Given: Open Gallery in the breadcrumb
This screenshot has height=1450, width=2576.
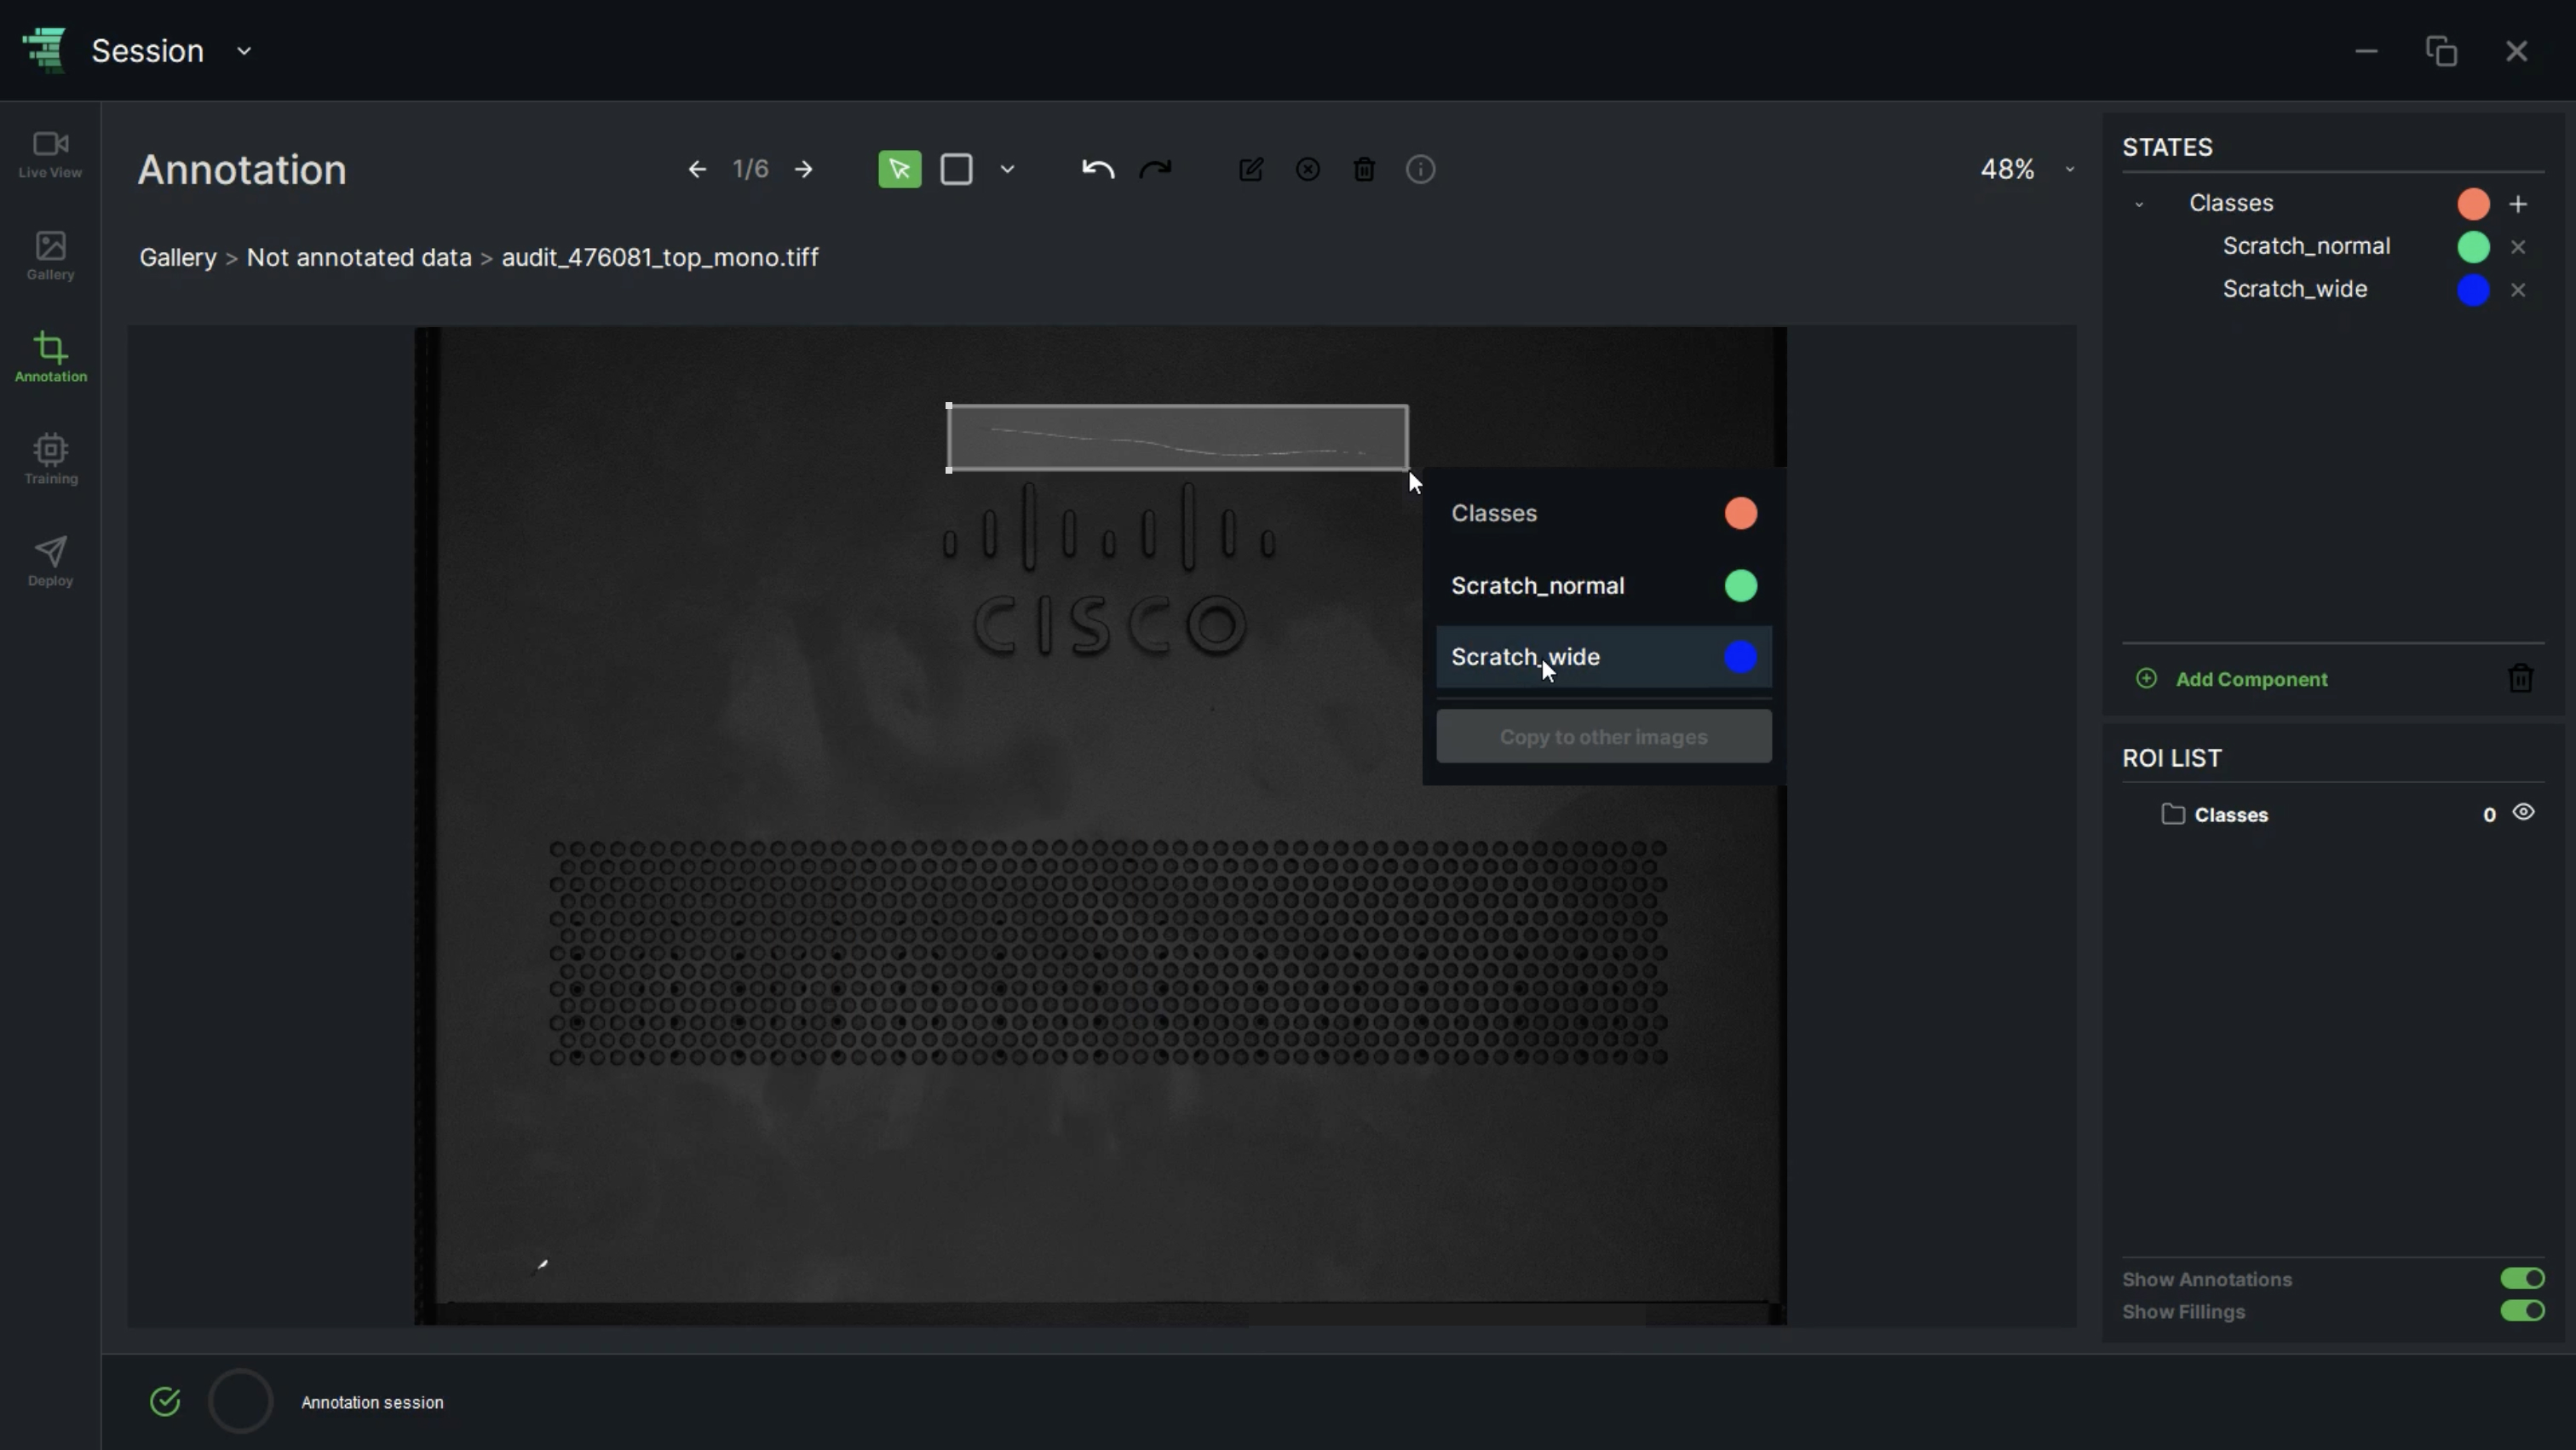Looking at the screenshot, I should [x=178, y=258].
